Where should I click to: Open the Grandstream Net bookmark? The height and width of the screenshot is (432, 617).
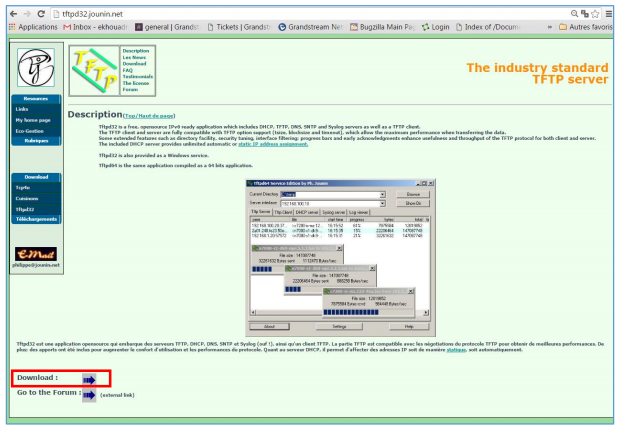point(310,27)
